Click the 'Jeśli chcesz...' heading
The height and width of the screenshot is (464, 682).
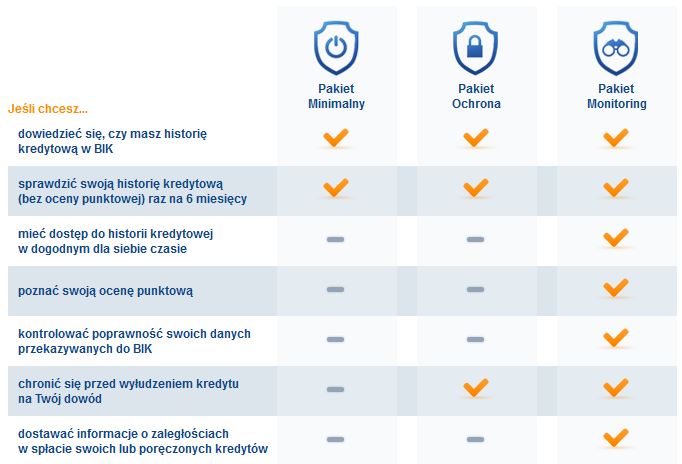[47, 108]
